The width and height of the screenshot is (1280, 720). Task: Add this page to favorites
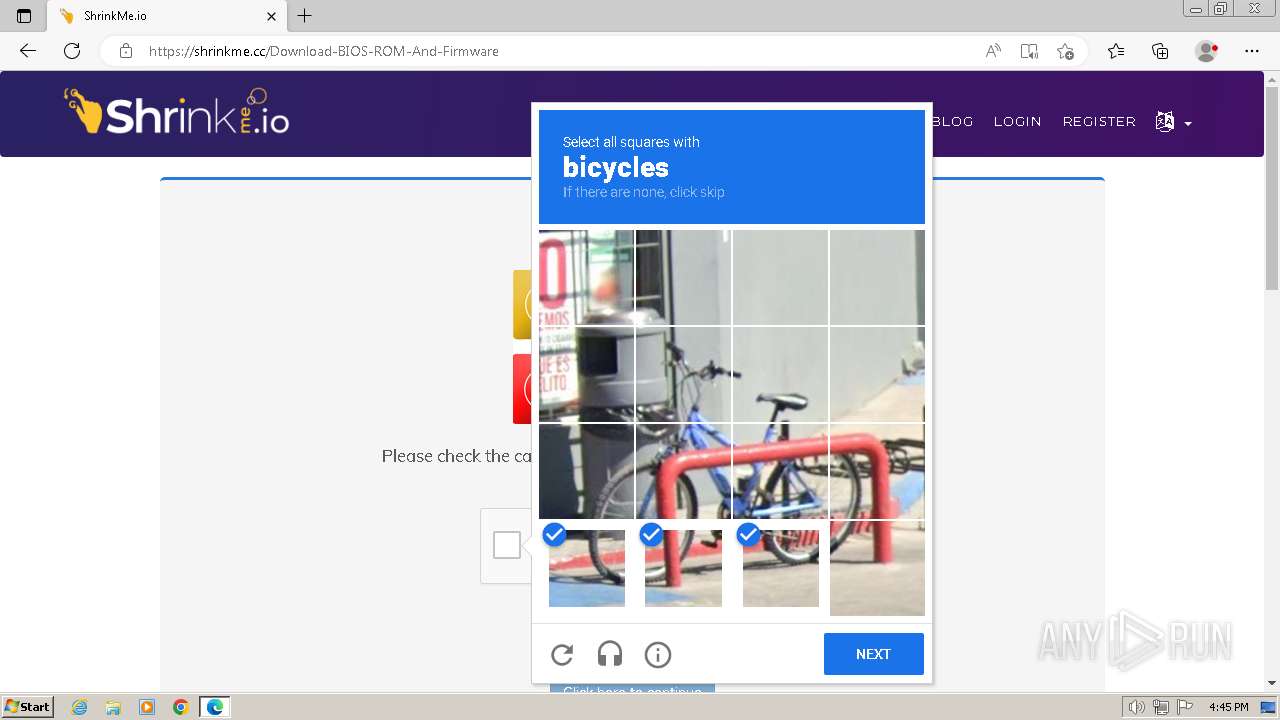point(1065,51)
